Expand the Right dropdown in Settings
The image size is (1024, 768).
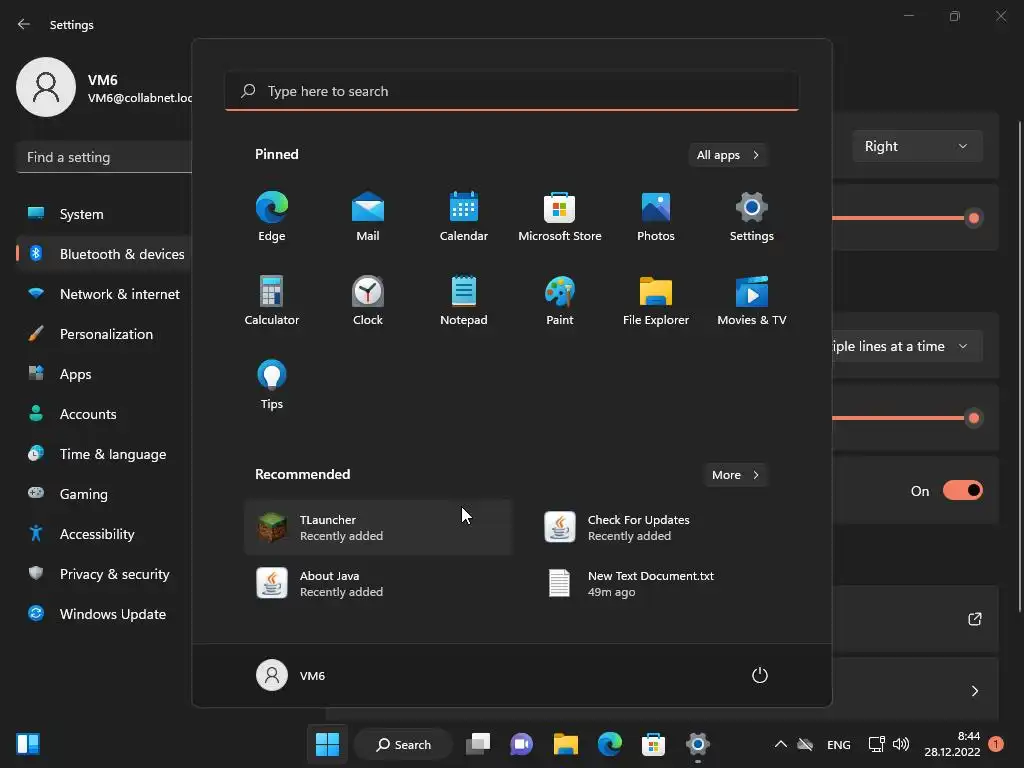[x=917, y=146]
